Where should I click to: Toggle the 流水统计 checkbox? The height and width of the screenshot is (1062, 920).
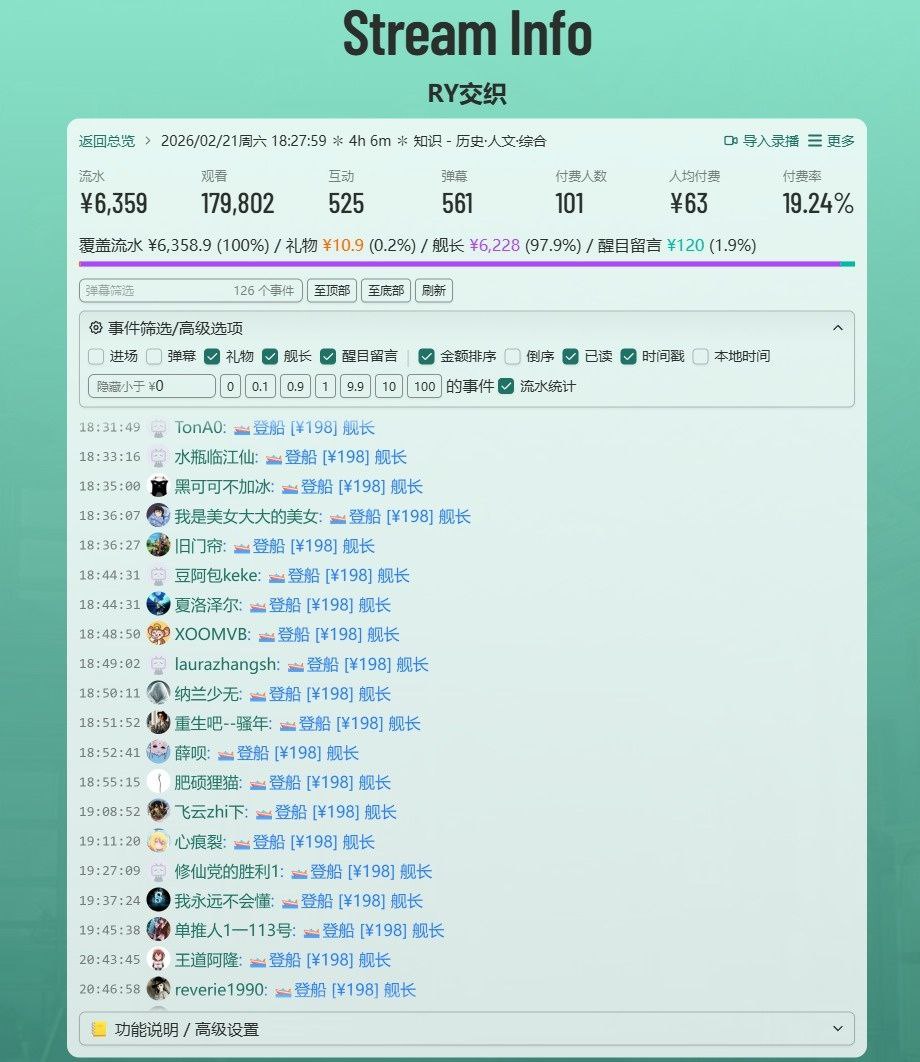click(506, 386)
